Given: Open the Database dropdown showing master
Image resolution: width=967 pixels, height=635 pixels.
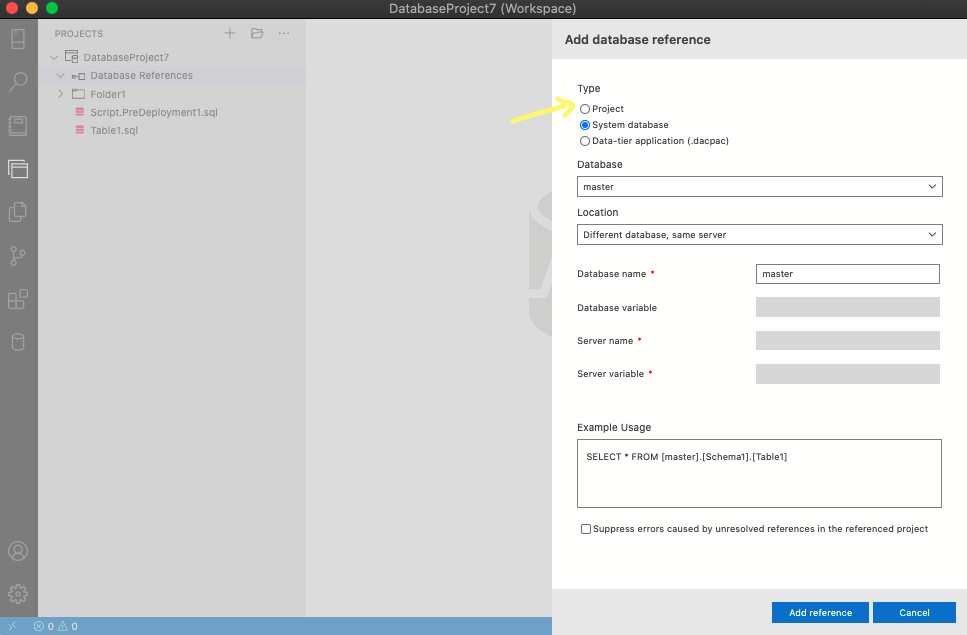Looking at the screenshot, I should point(758,186).
